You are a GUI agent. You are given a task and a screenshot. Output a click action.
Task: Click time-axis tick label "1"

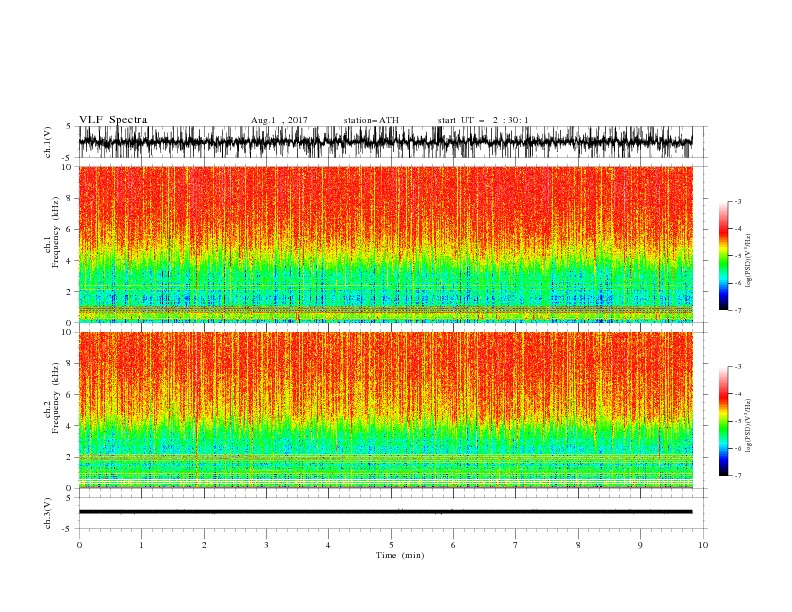click(141, 545)
